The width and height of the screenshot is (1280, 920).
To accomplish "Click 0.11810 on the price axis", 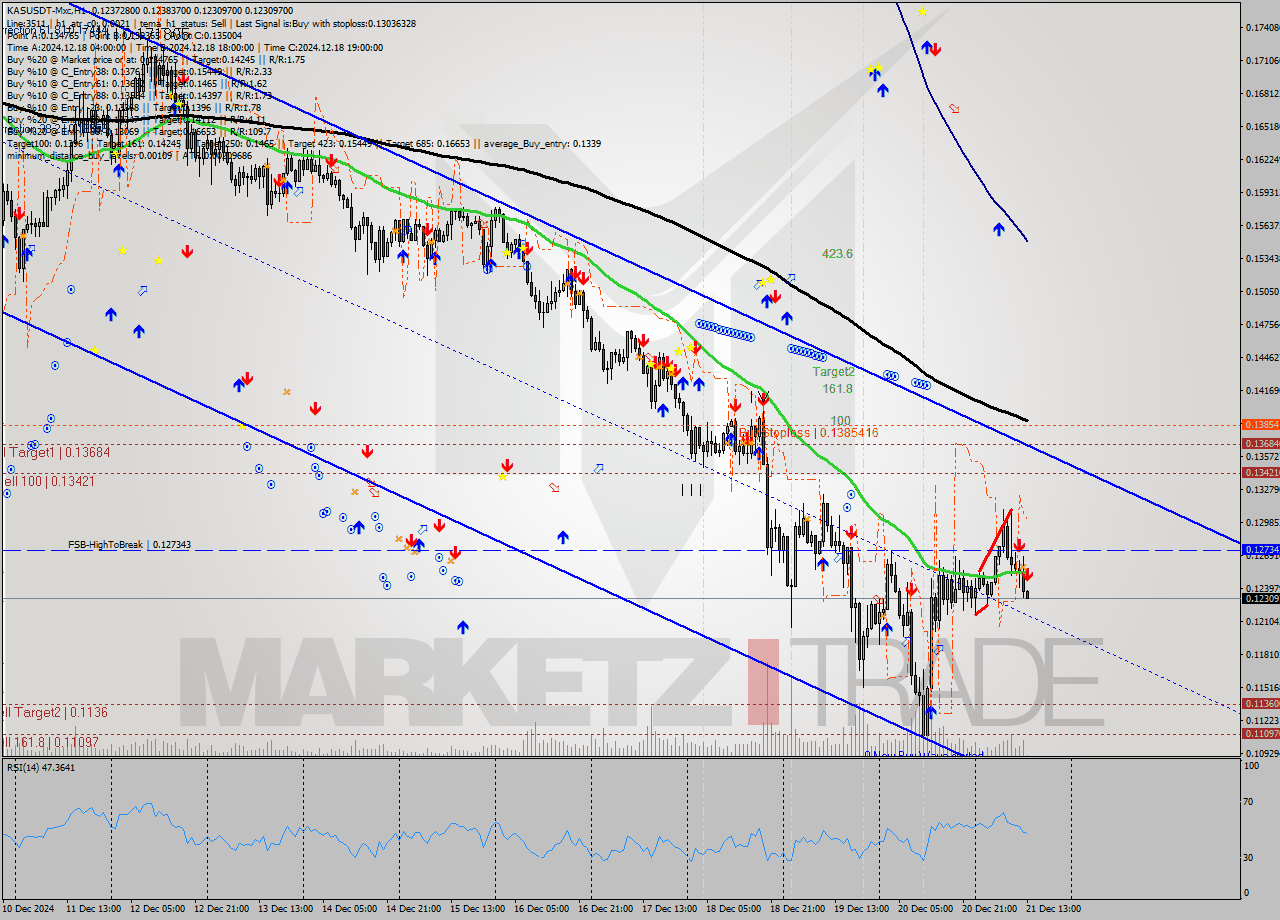I will coord(1261,654).
